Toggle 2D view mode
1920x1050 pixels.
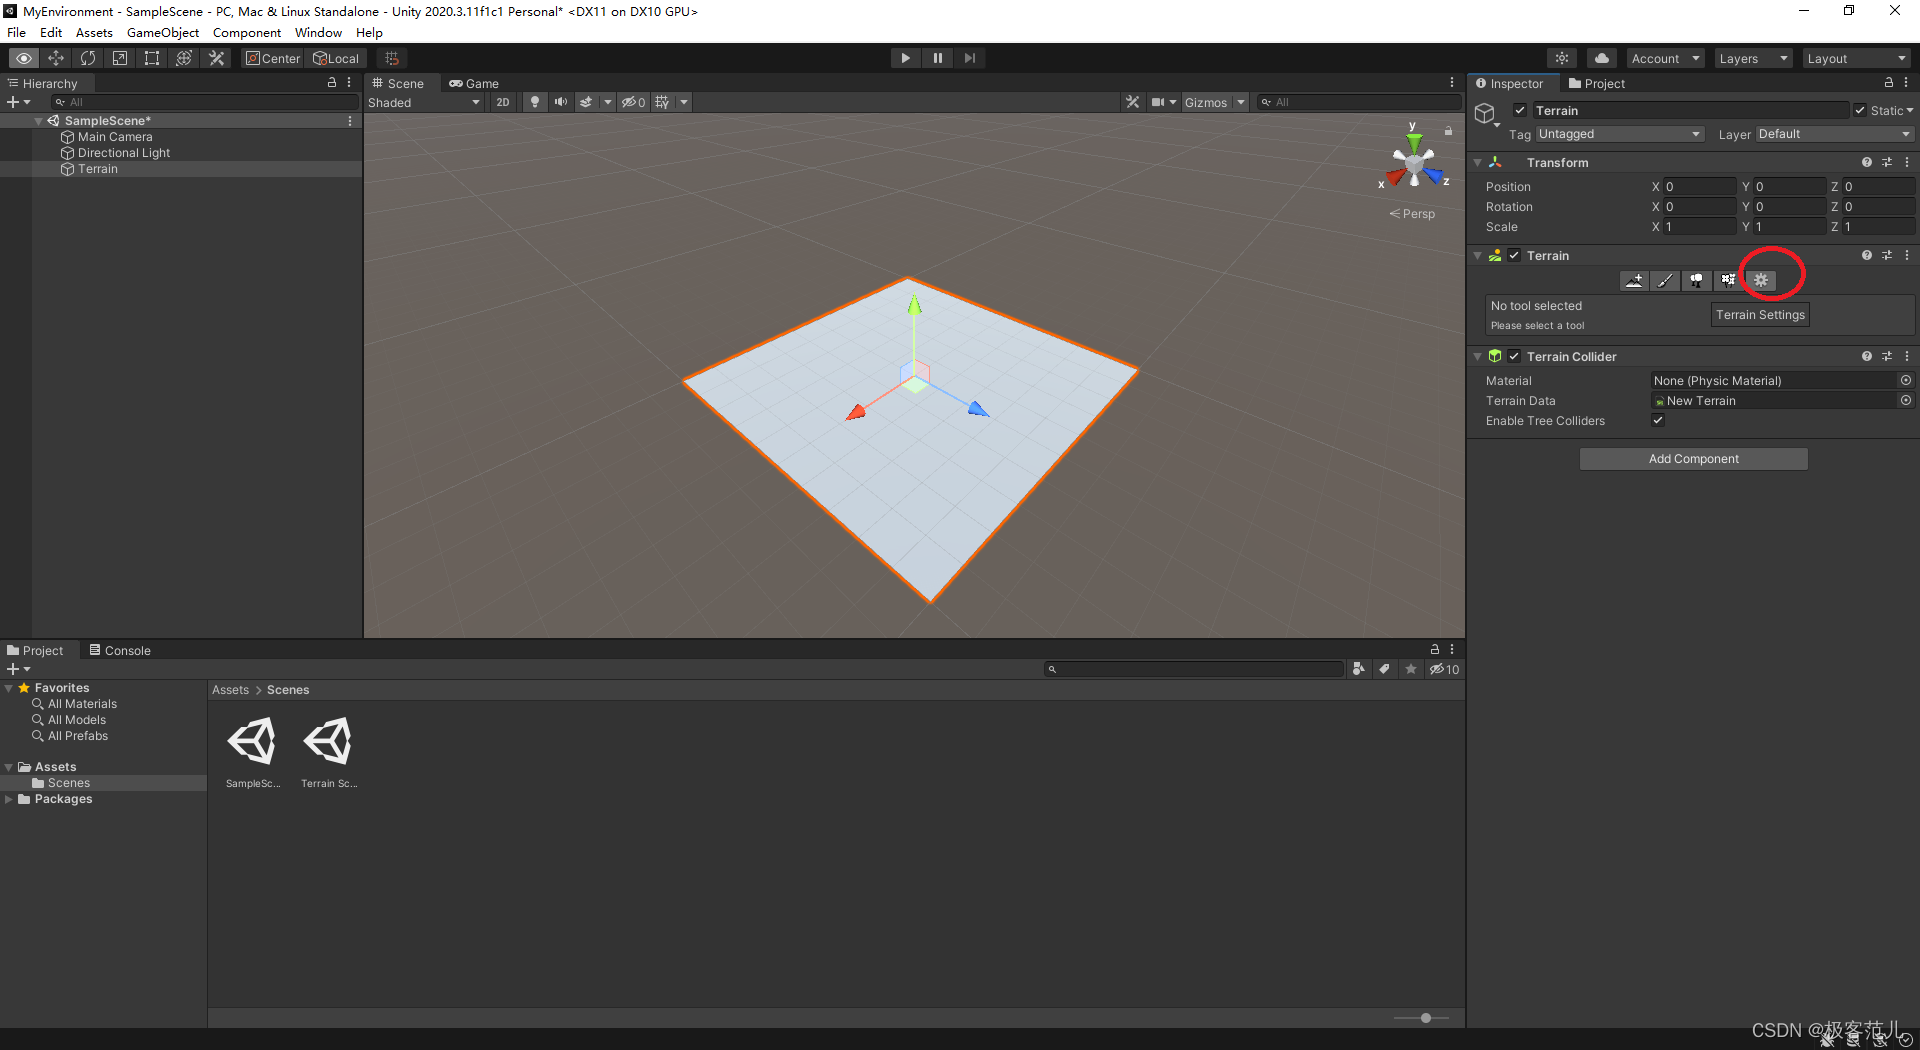[x=502, y=102]
